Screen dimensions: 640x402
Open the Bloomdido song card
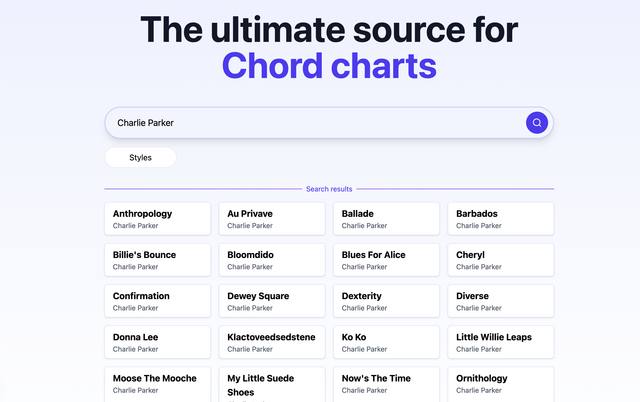pyautogui.click(x=272, y=260)
